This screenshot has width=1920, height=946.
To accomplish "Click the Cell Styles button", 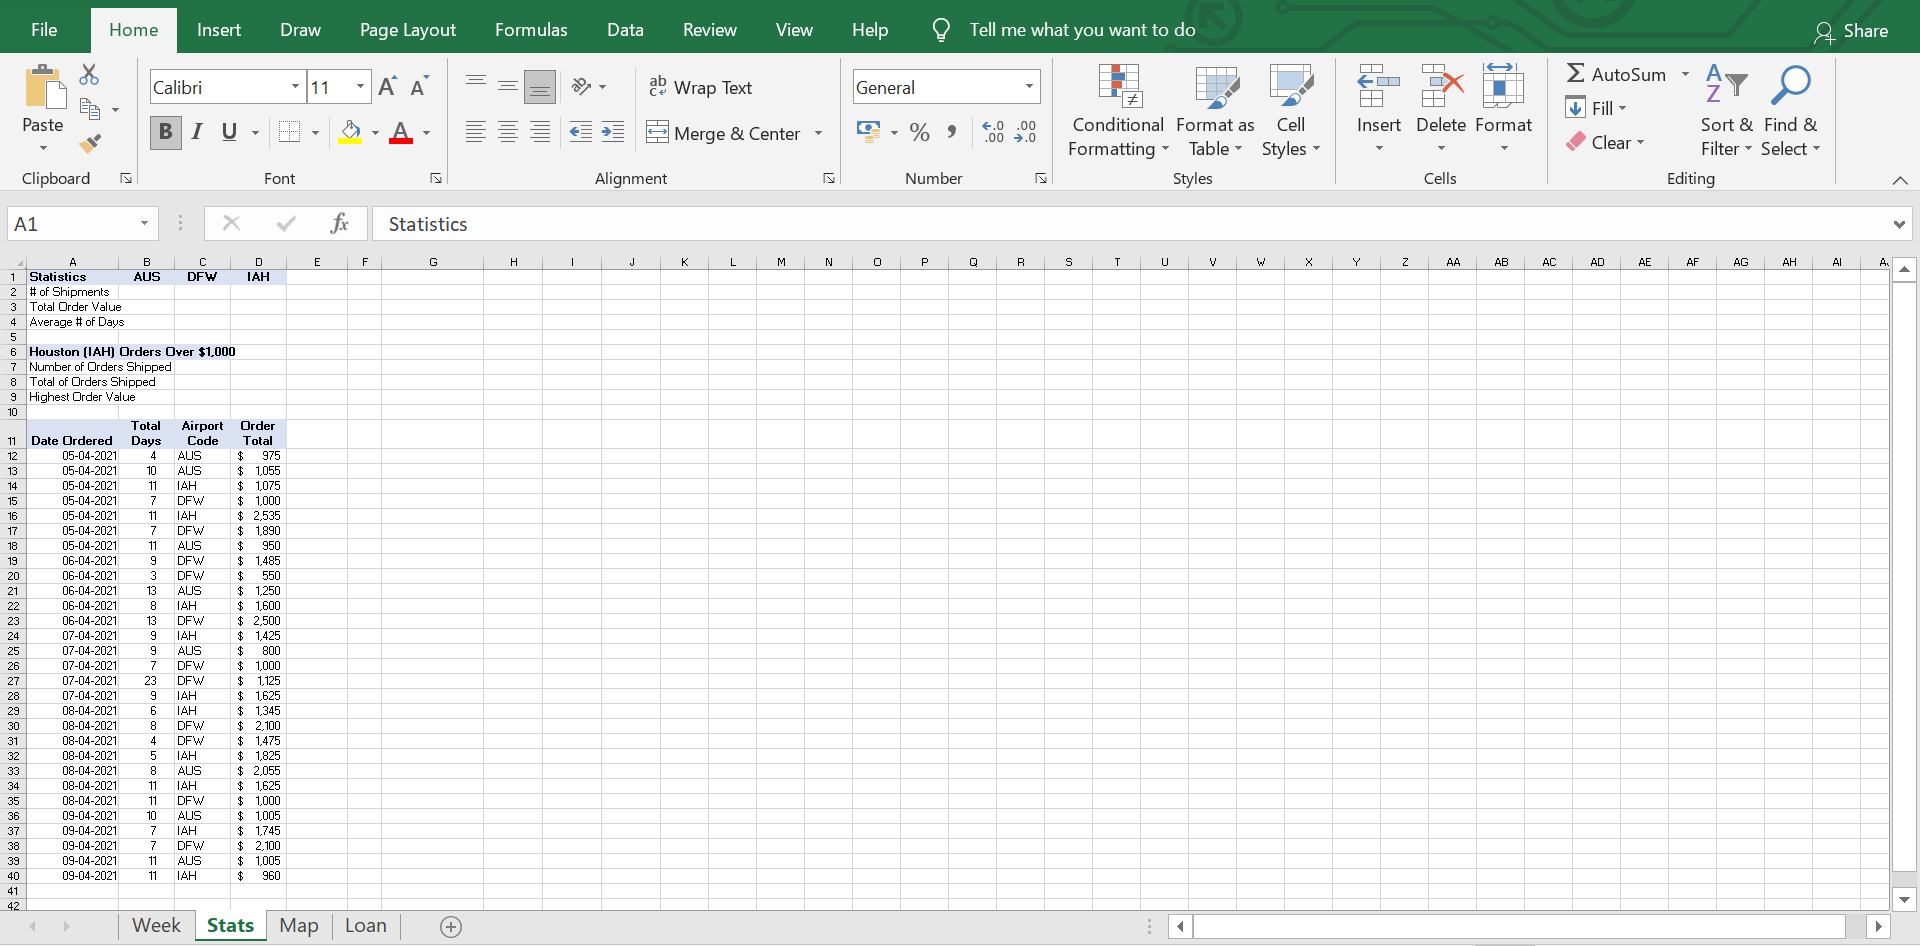I will [x=1291, y=110].
